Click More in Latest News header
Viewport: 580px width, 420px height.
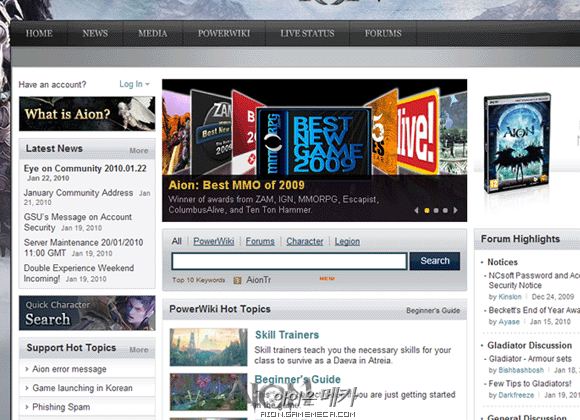[x=139, y=151]
